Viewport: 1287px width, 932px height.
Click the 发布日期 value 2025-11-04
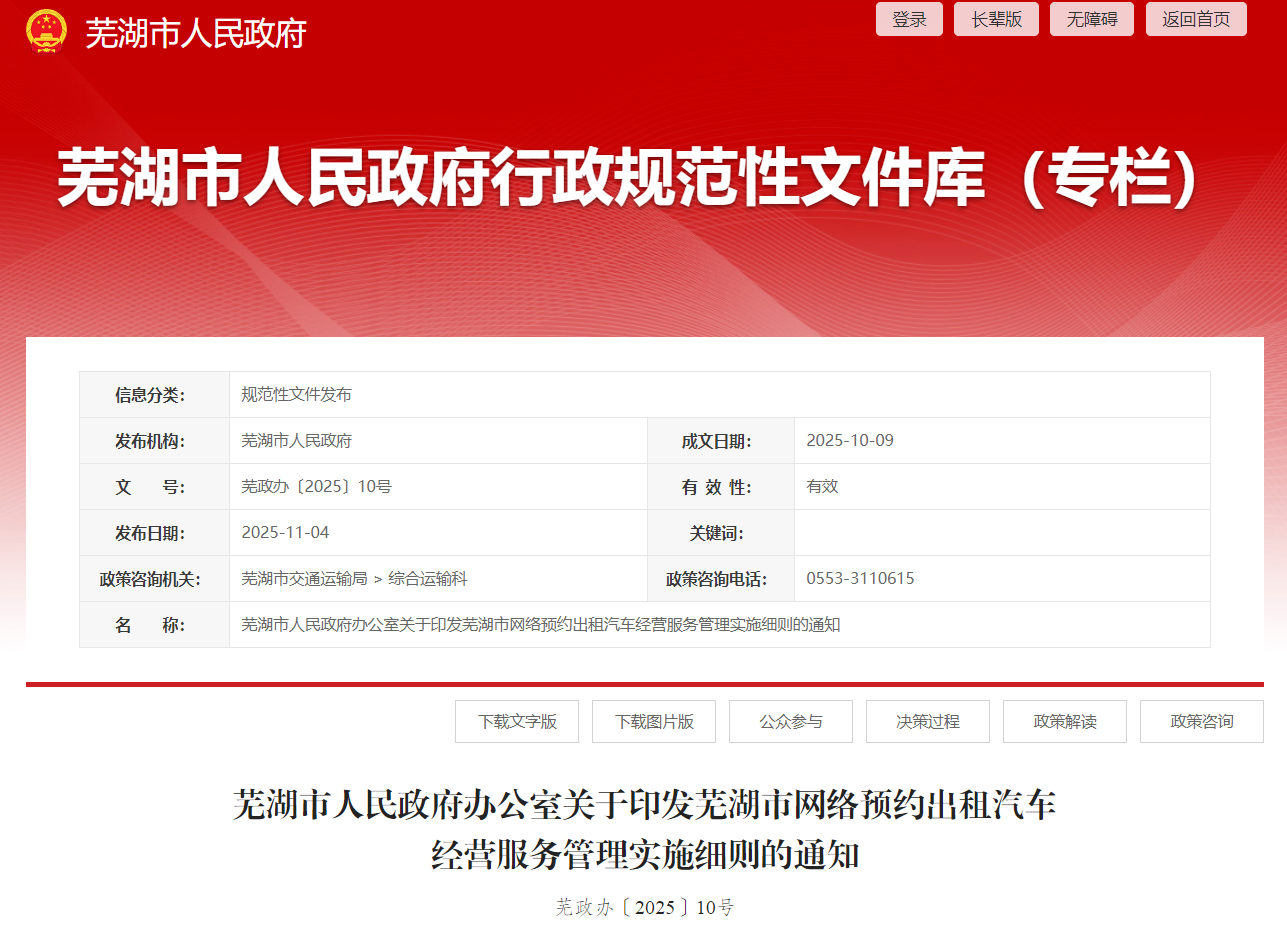point(285,533)
